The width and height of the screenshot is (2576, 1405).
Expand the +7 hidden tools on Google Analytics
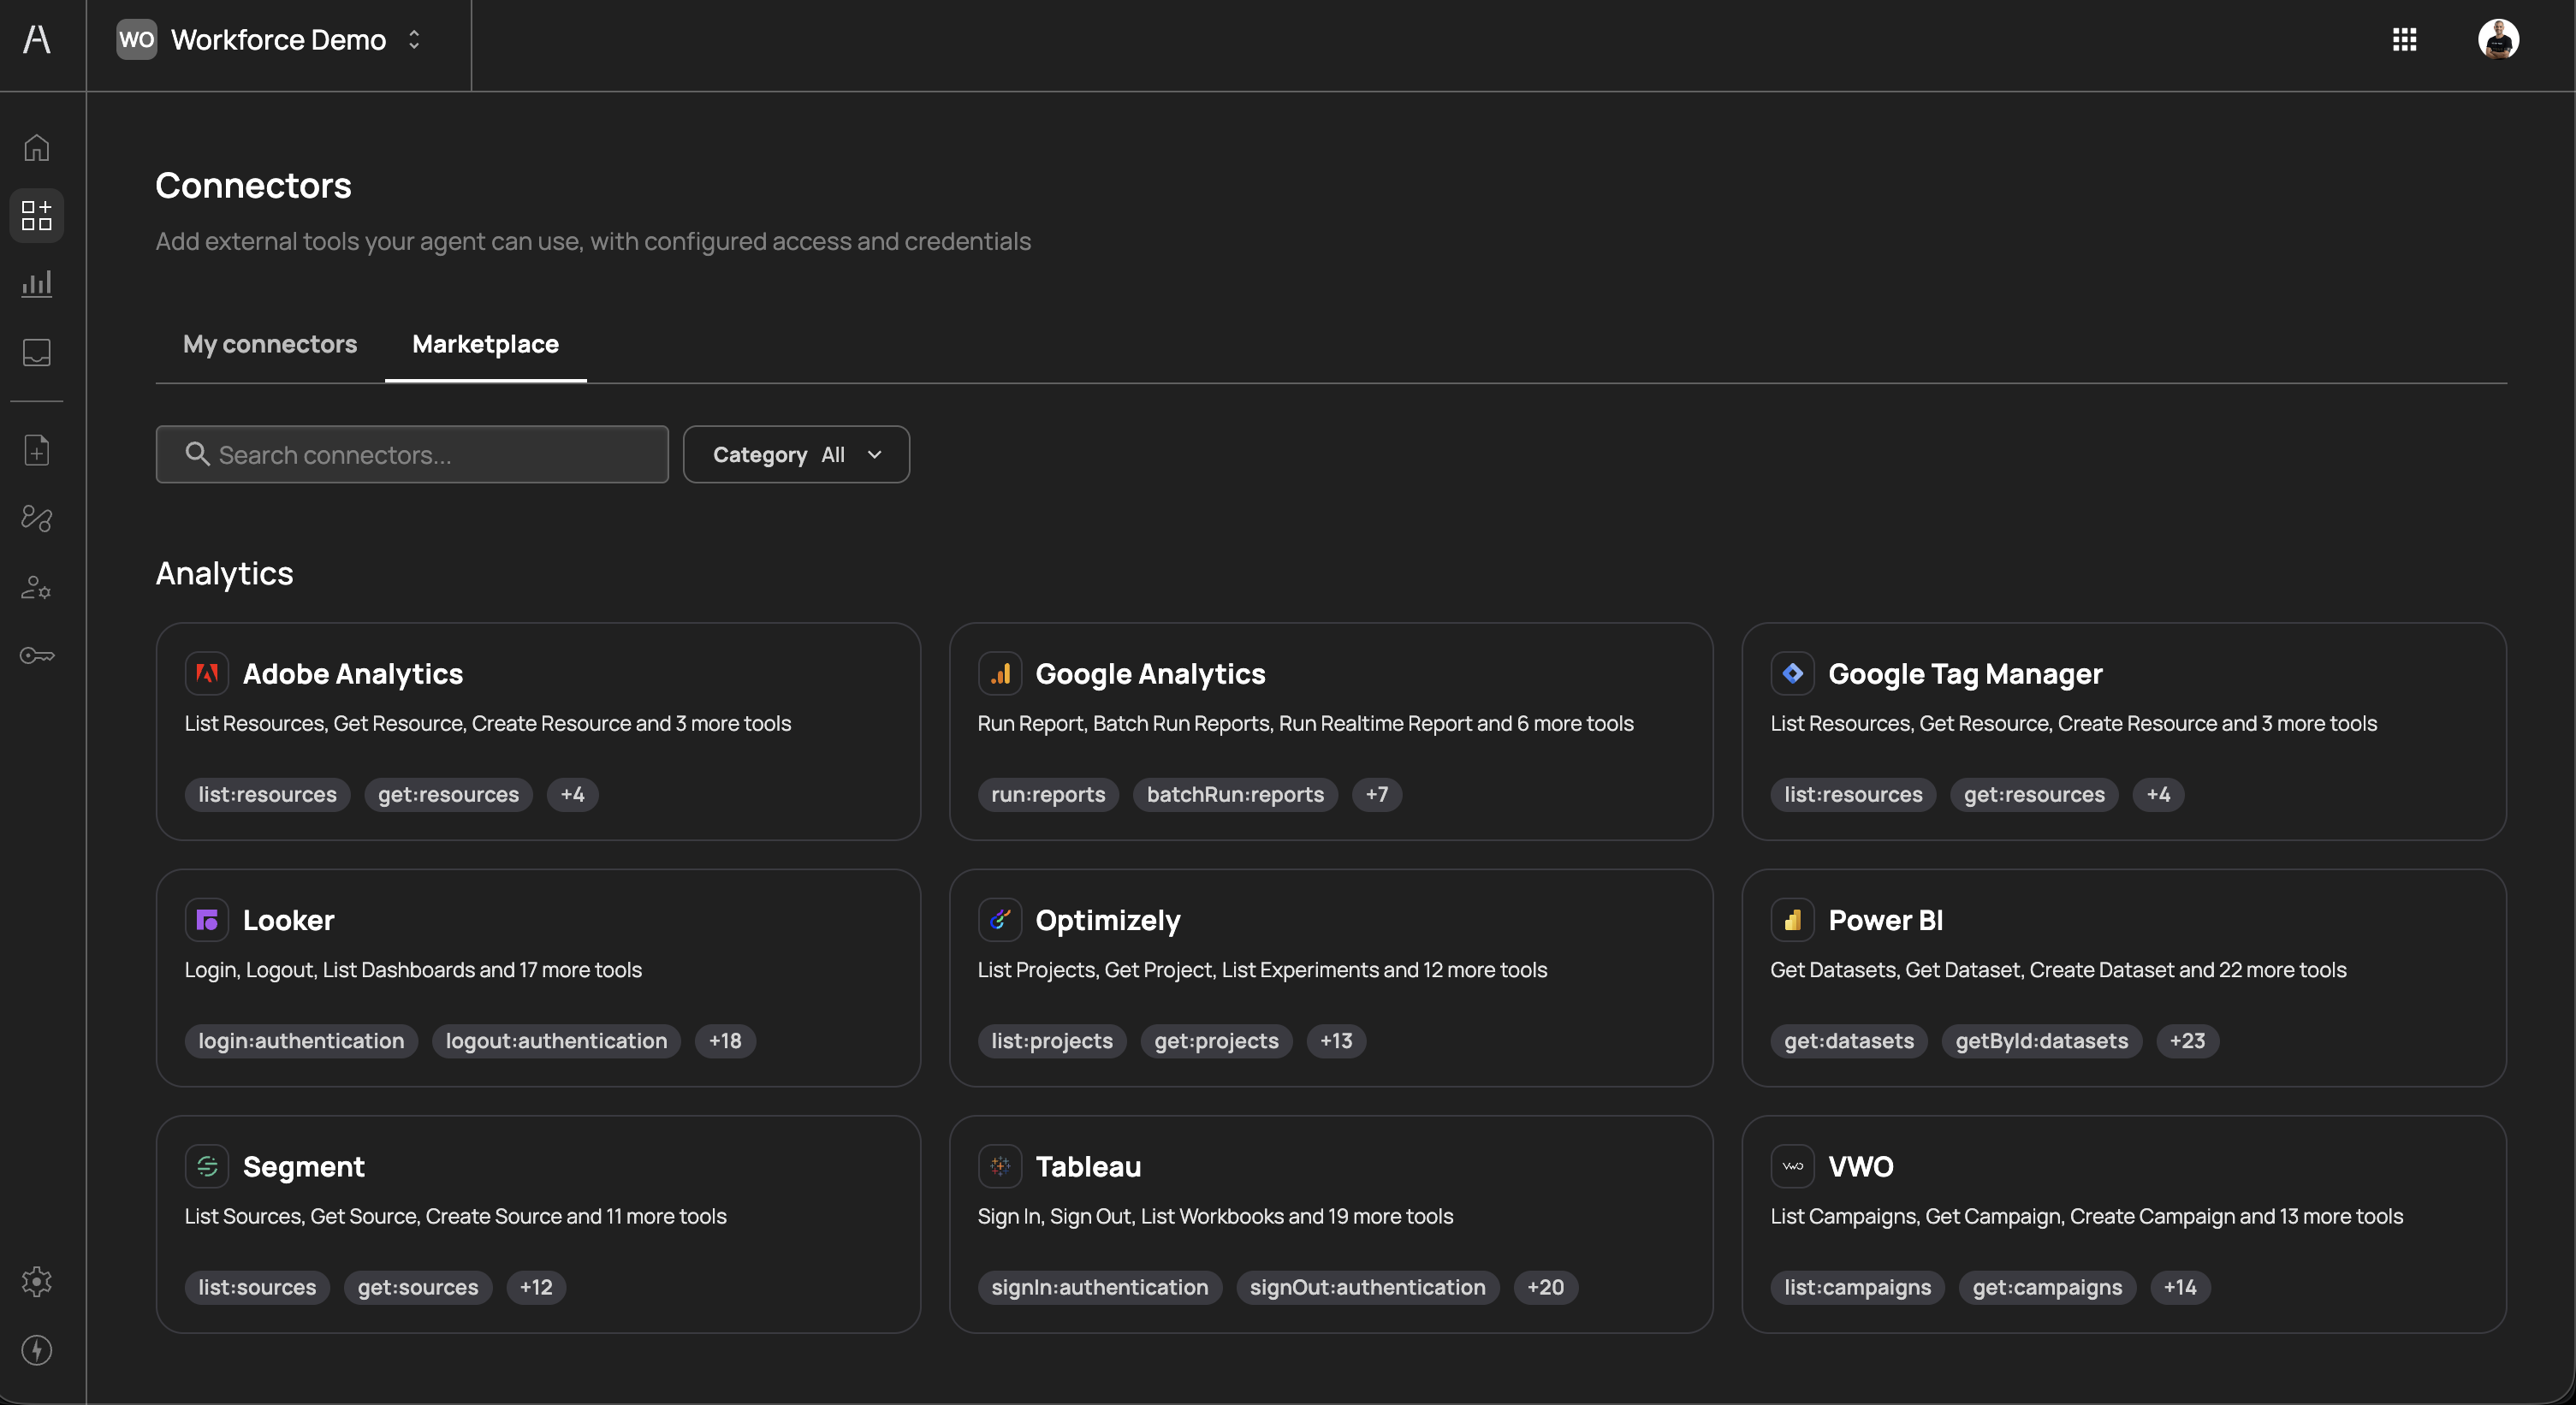coord(1377,794)
